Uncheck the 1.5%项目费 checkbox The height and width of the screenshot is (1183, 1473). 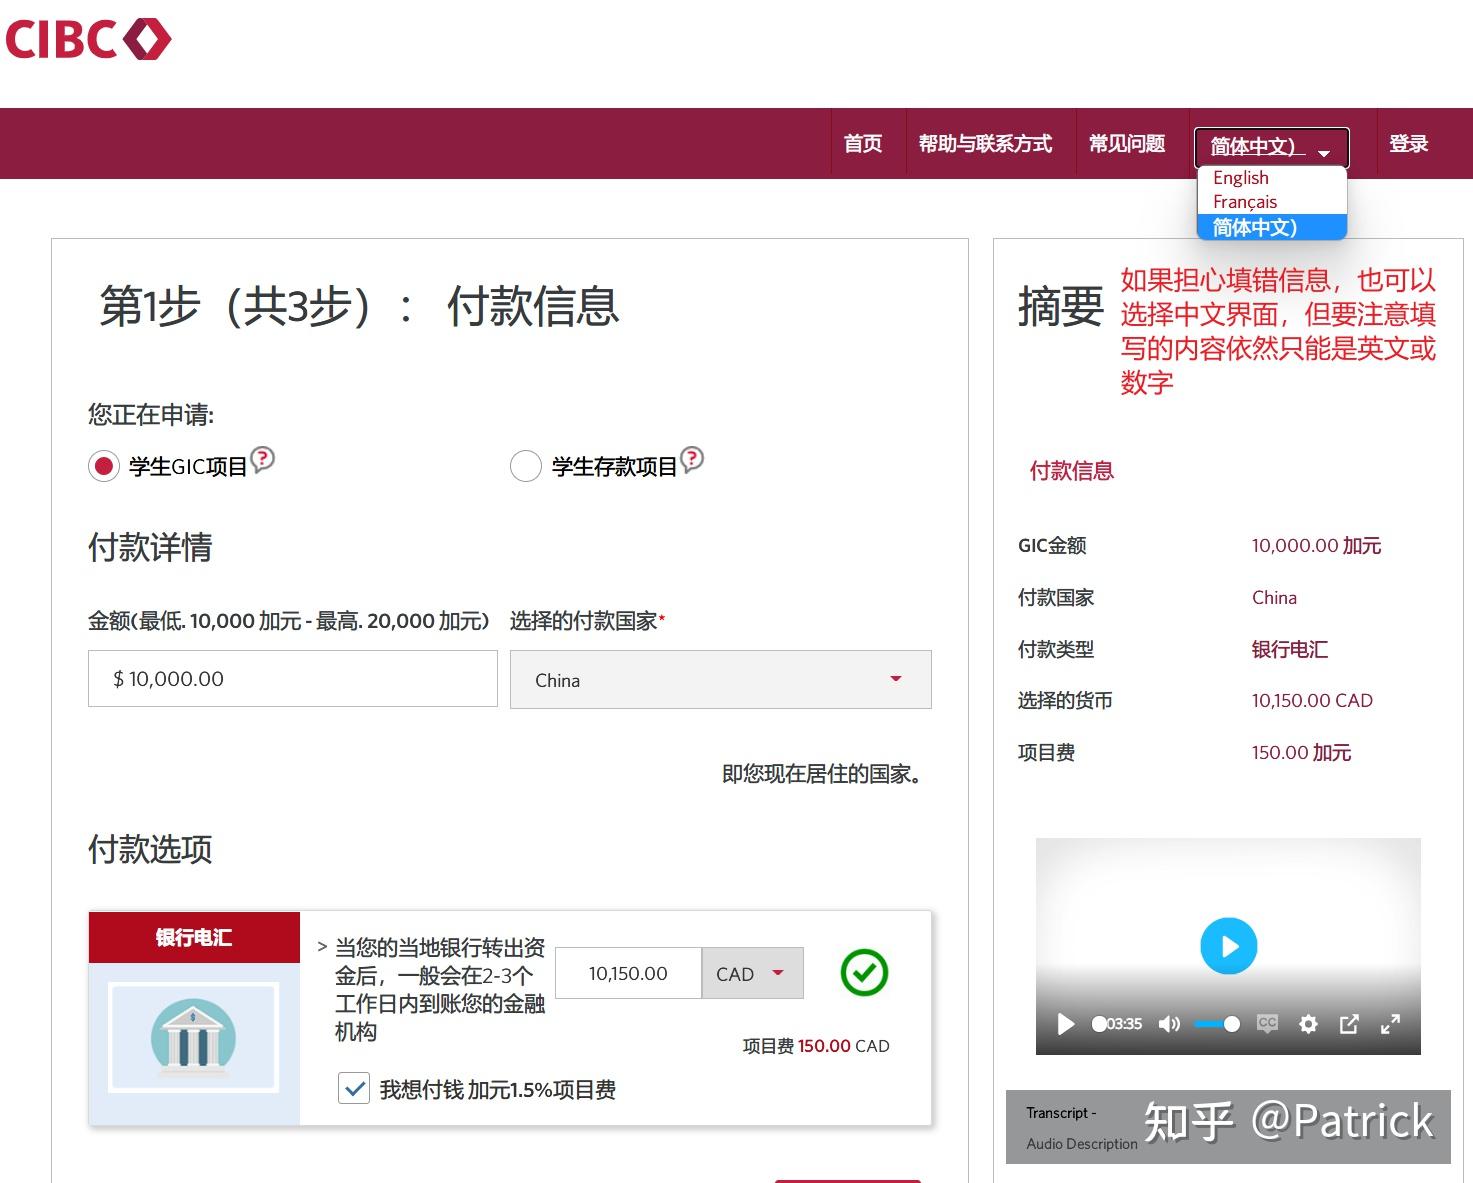354,1088
